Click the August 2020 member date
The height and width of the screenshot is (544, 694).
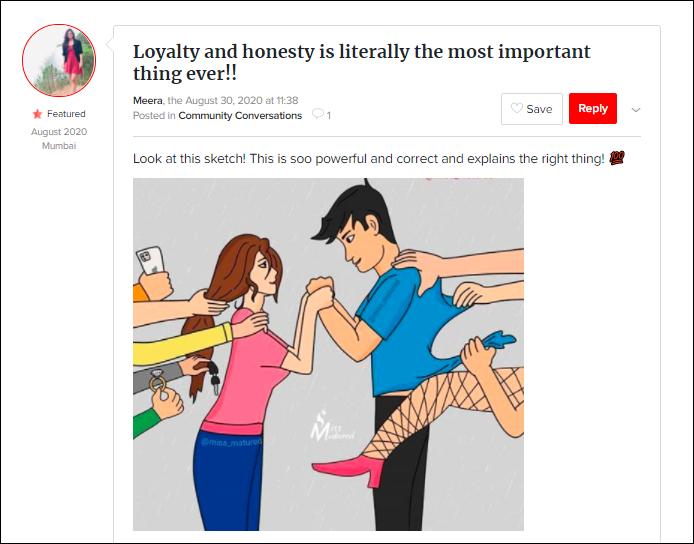[59, 131]
